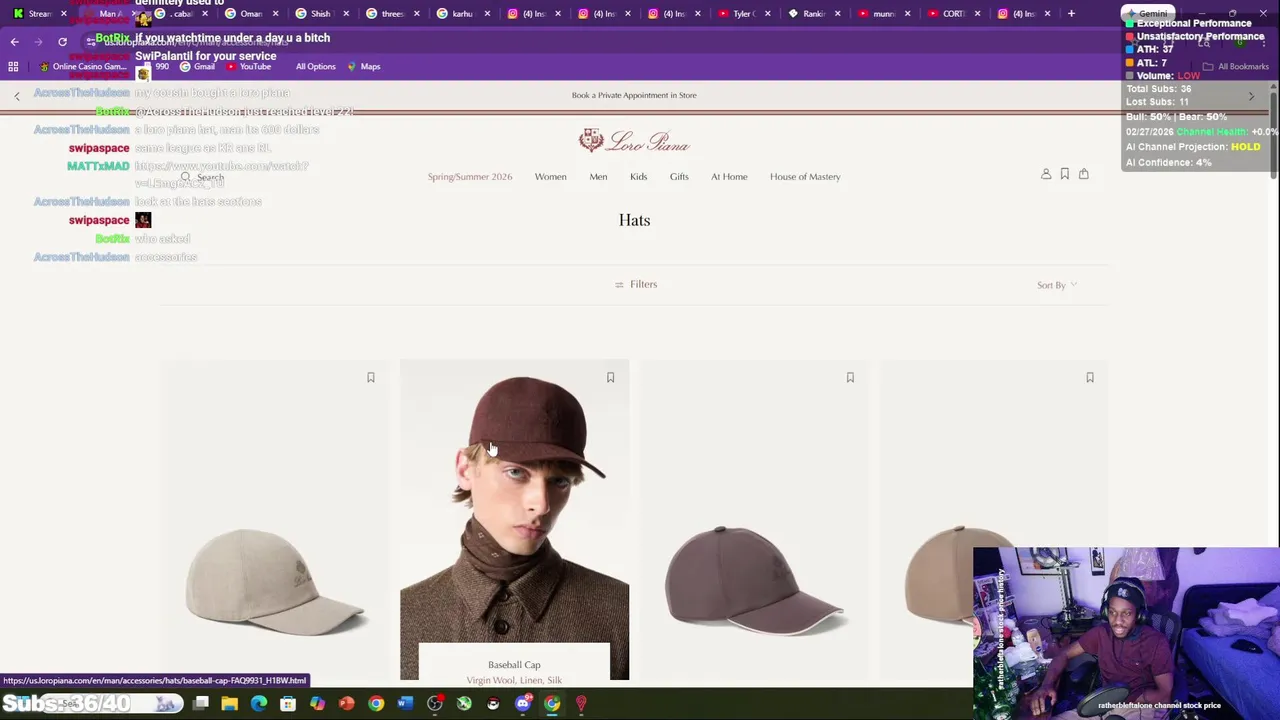Open a new browser tab
1280x720 pixels.
[1071, 13]
